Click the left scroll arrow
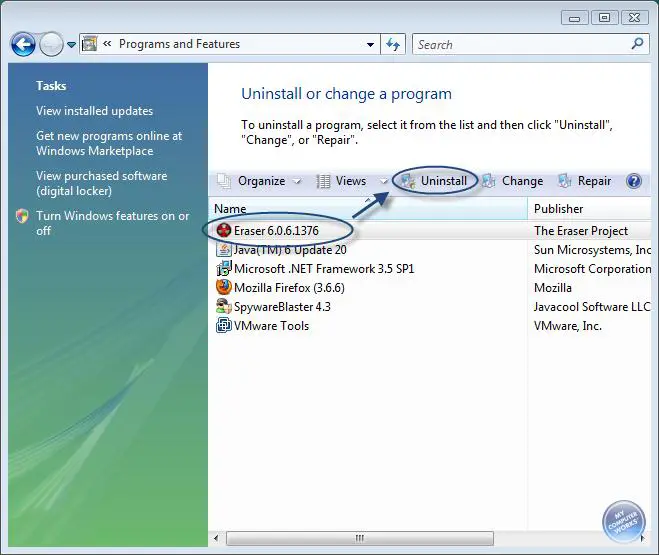 pos(216,538)
